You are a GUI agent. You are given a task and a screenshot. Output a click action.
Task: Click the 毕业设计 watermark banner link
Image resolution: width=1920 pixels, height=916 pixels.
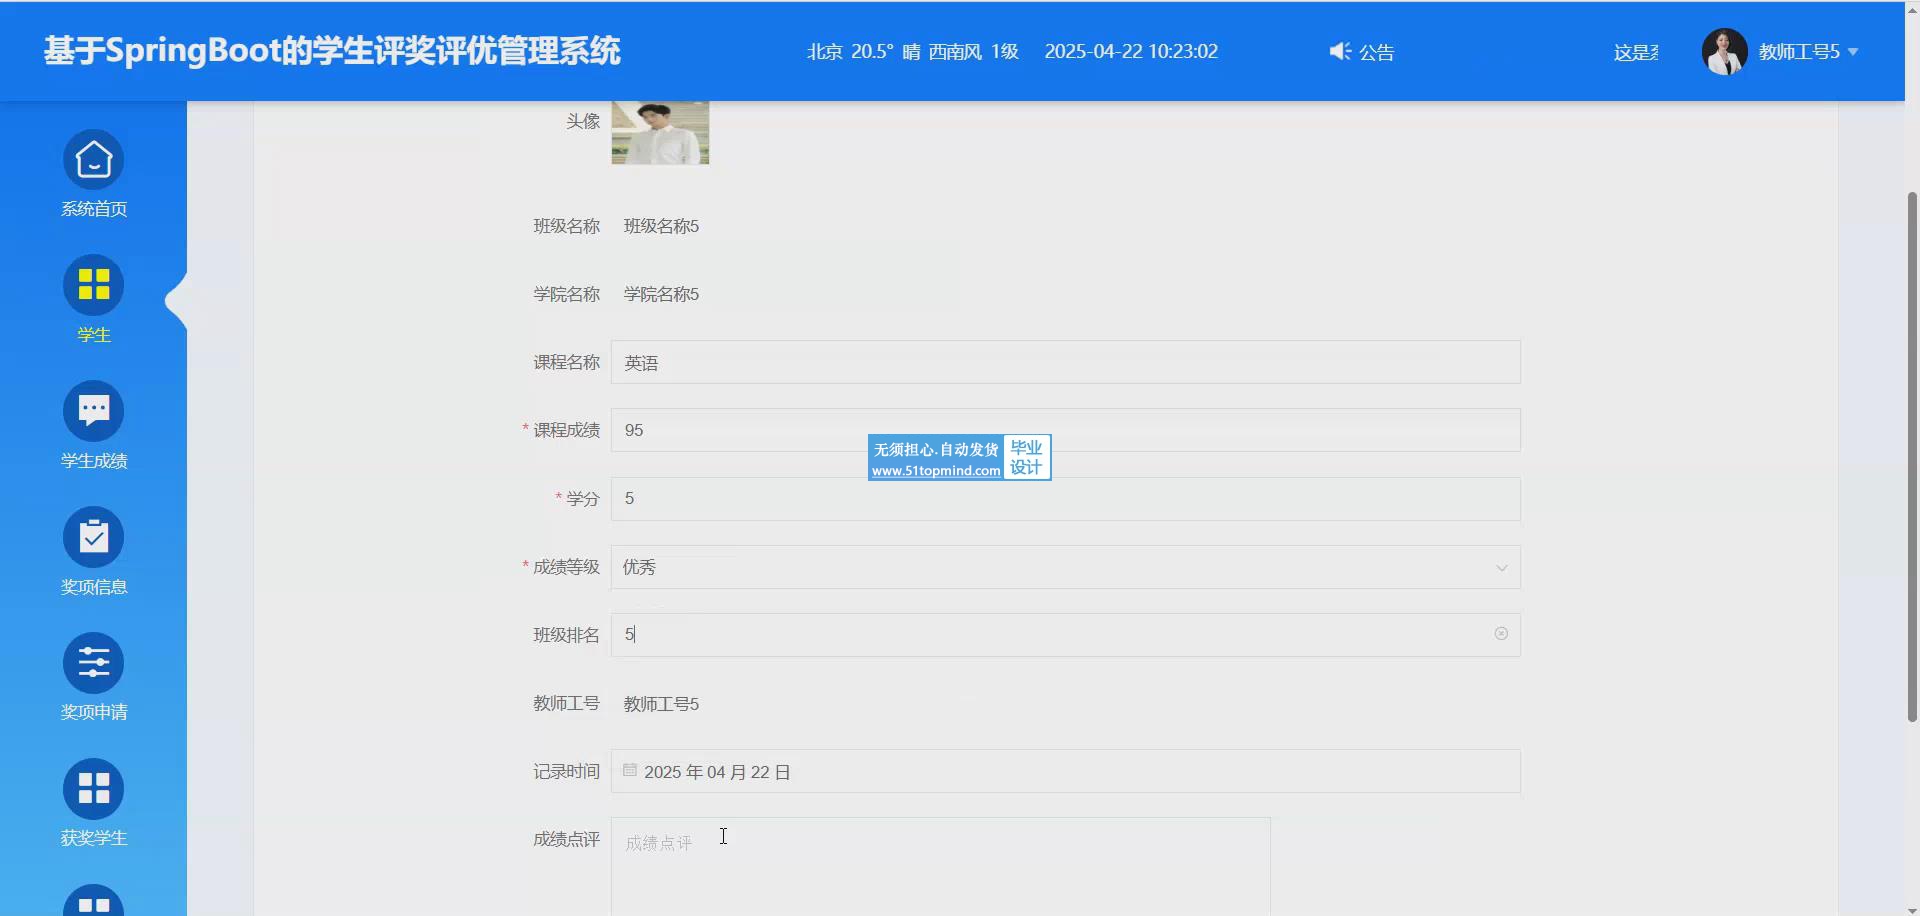959,458
